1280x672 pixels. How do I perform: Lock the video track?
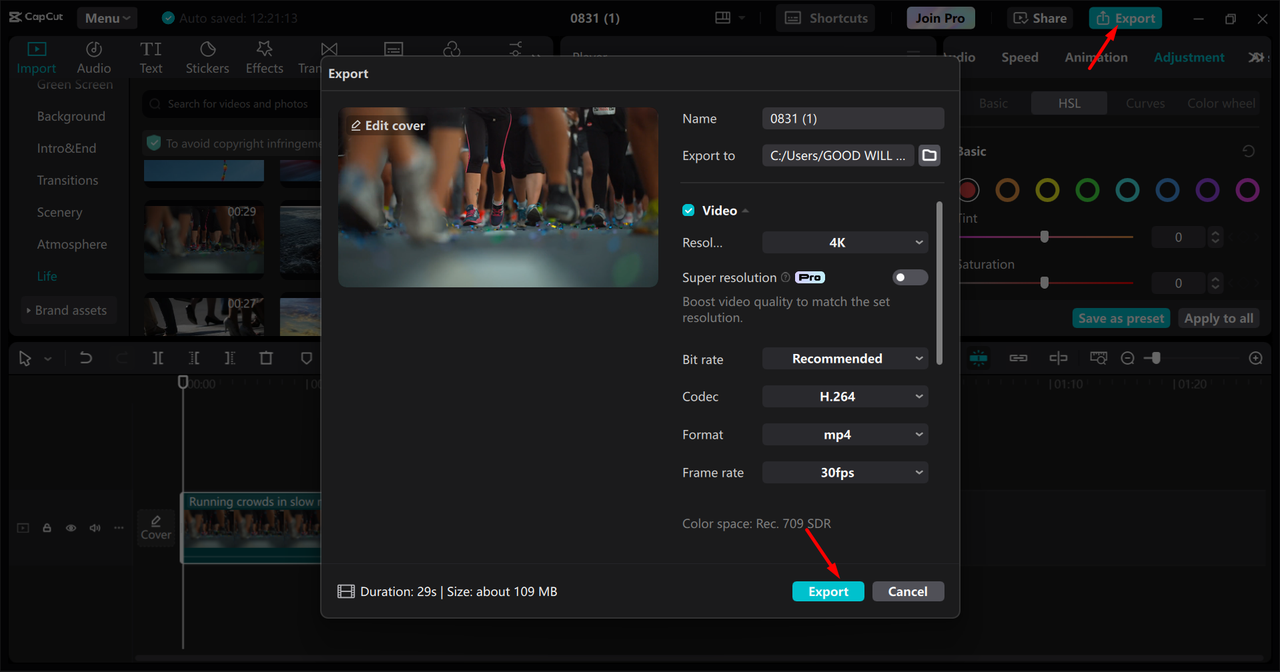[x=47, y=527]
